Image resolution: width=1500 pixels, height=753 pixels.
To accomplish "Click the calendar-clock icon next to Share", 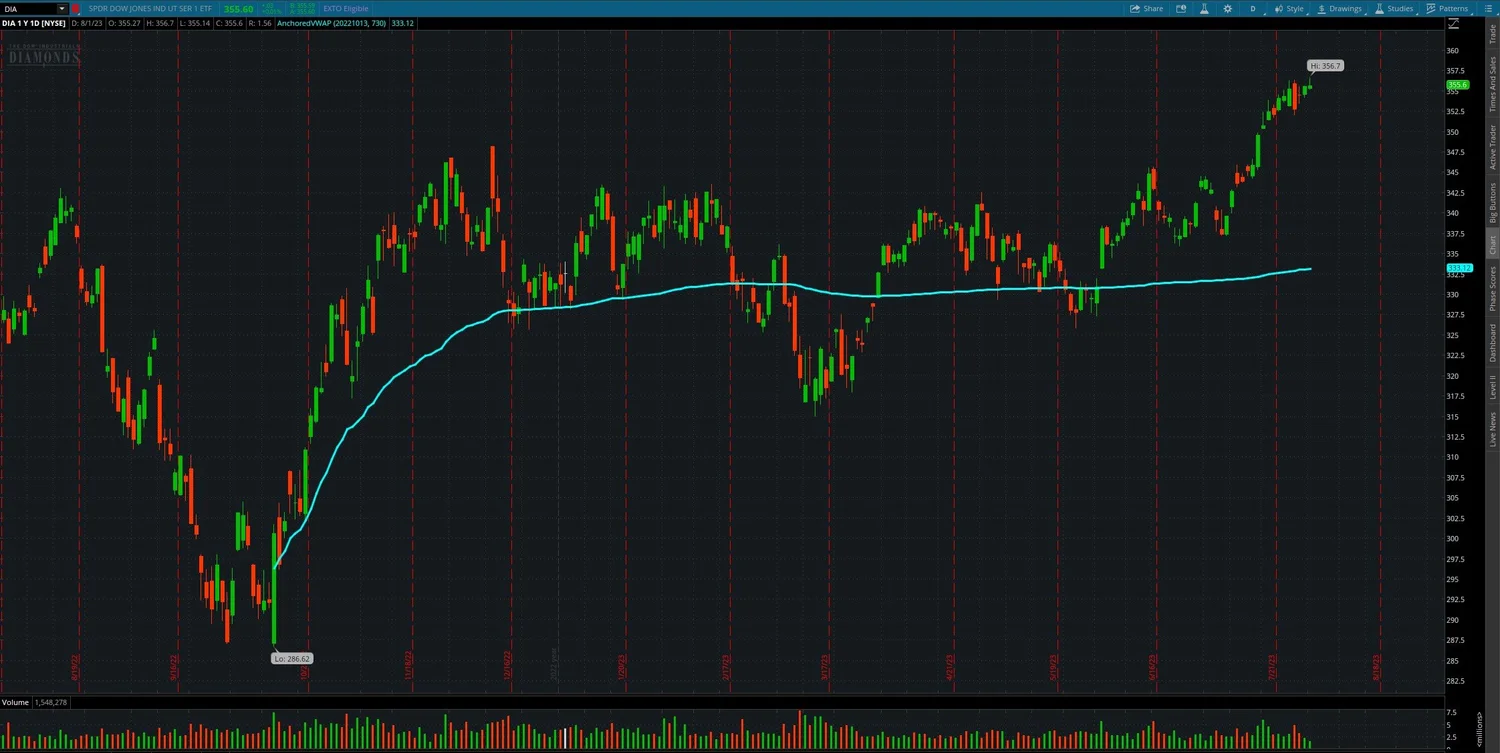I will coord(1181,8).
